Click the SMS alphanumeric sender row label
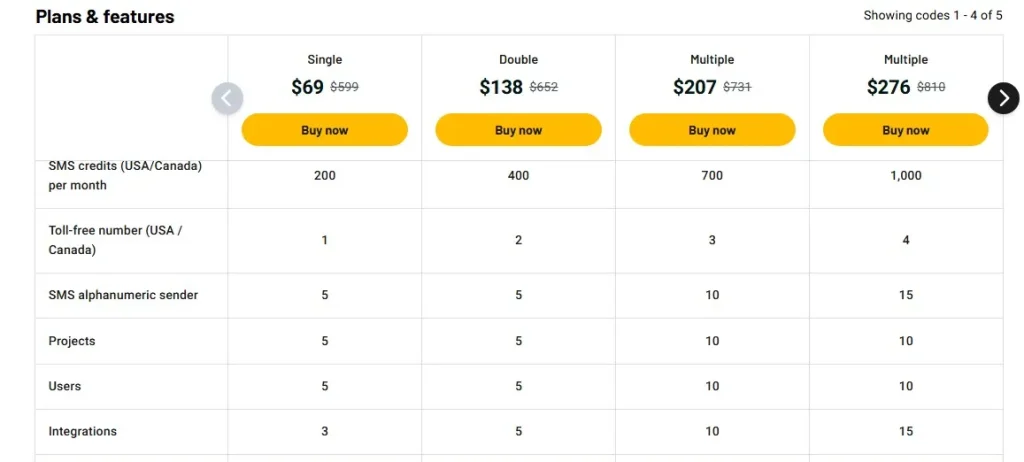 coord(123,295)
